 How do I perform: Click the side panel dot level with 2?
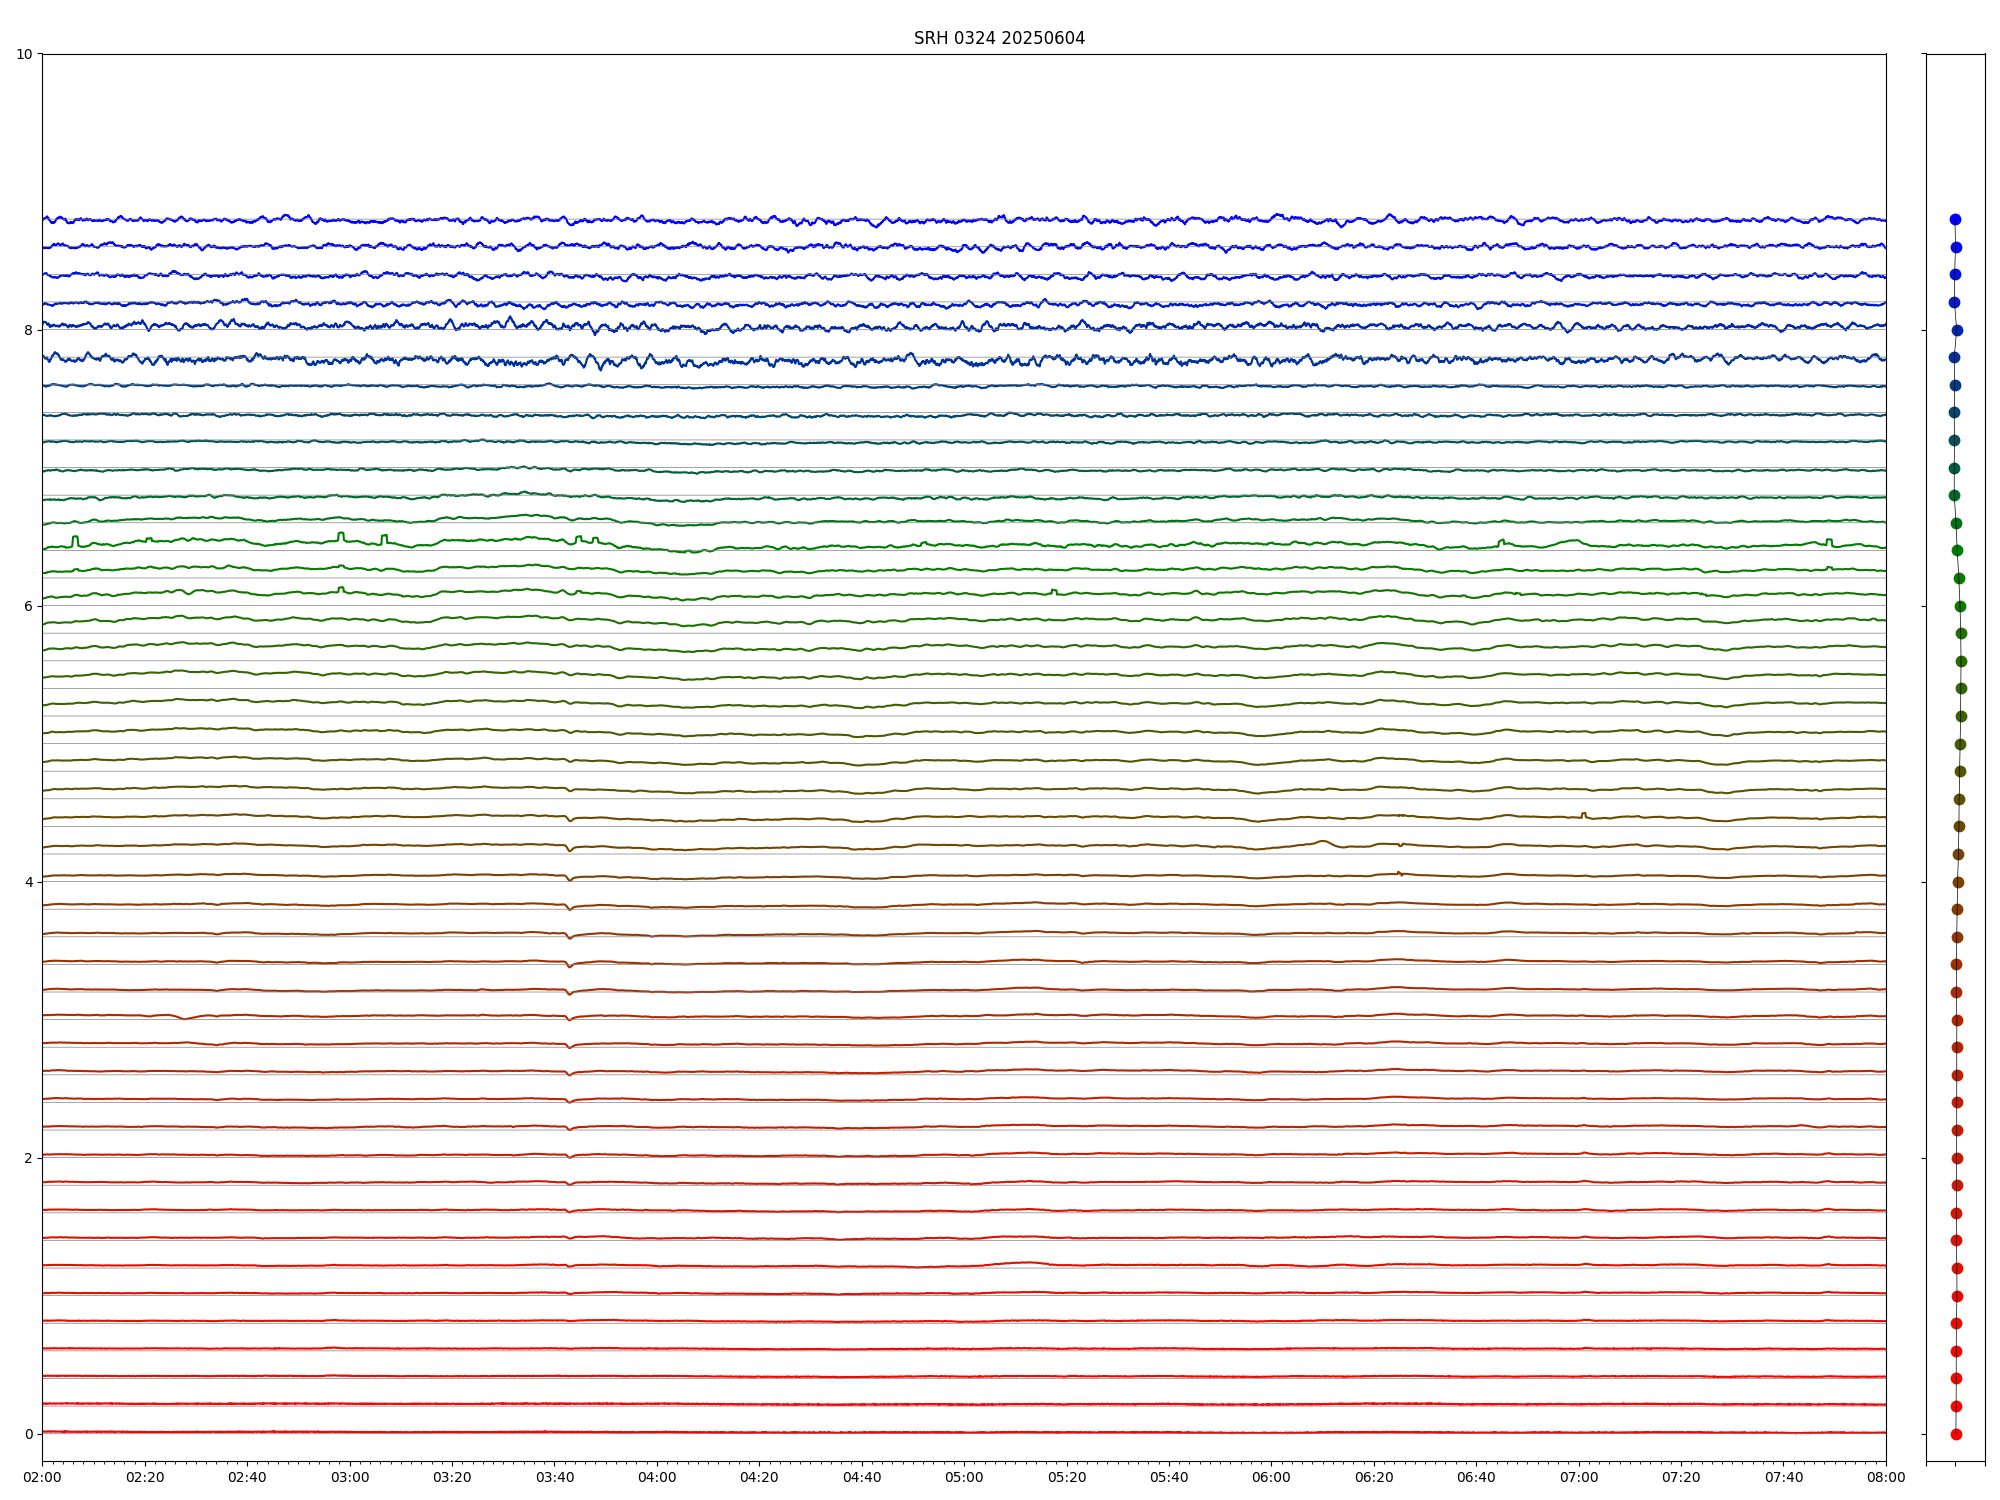pos(1957,1158)
